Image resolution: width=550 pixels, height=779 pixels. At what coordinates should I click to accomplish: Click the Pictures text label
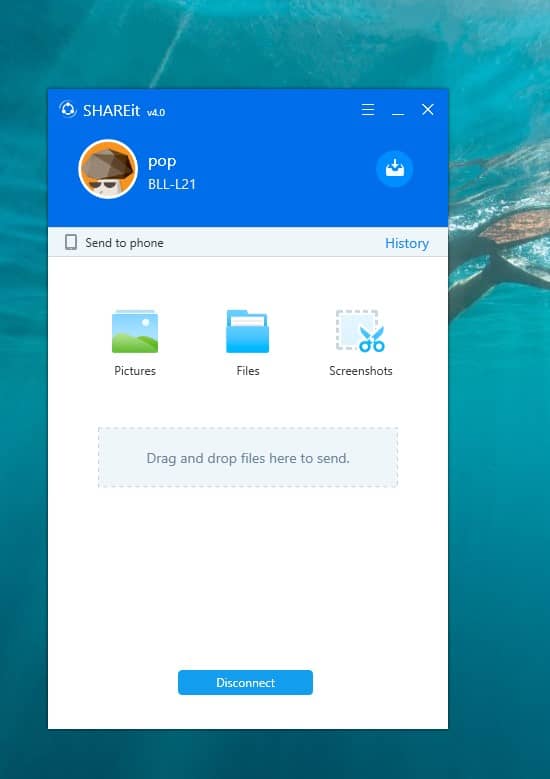pos(135,371)
